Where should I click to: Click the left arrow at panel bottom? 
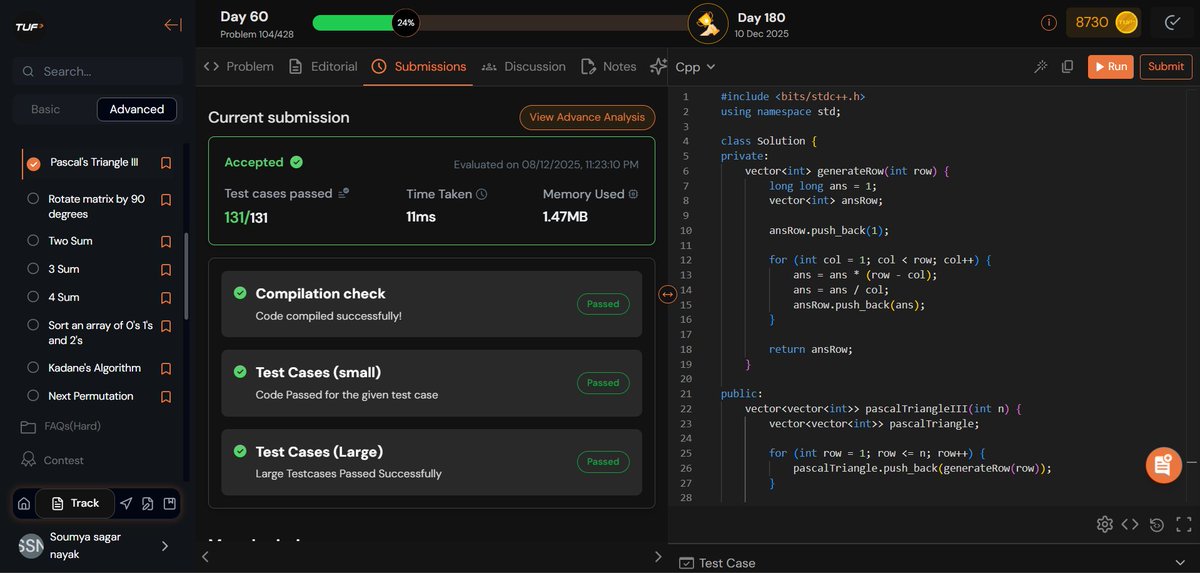[206, 556]
